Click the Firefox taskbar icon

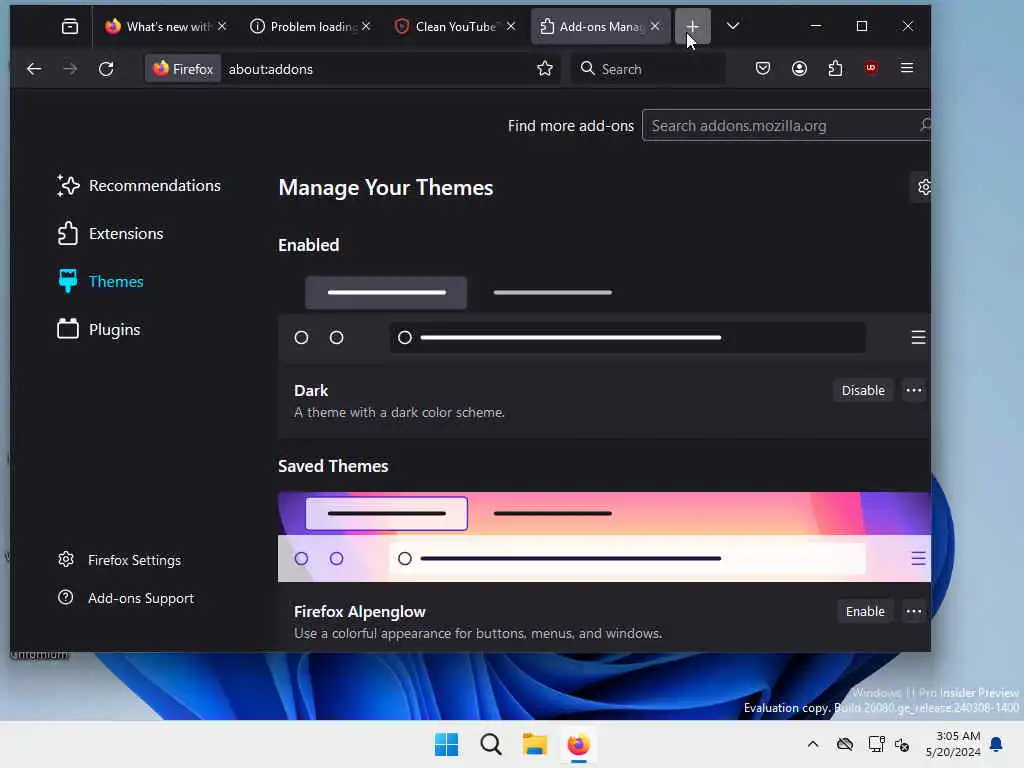click(579, 744)
